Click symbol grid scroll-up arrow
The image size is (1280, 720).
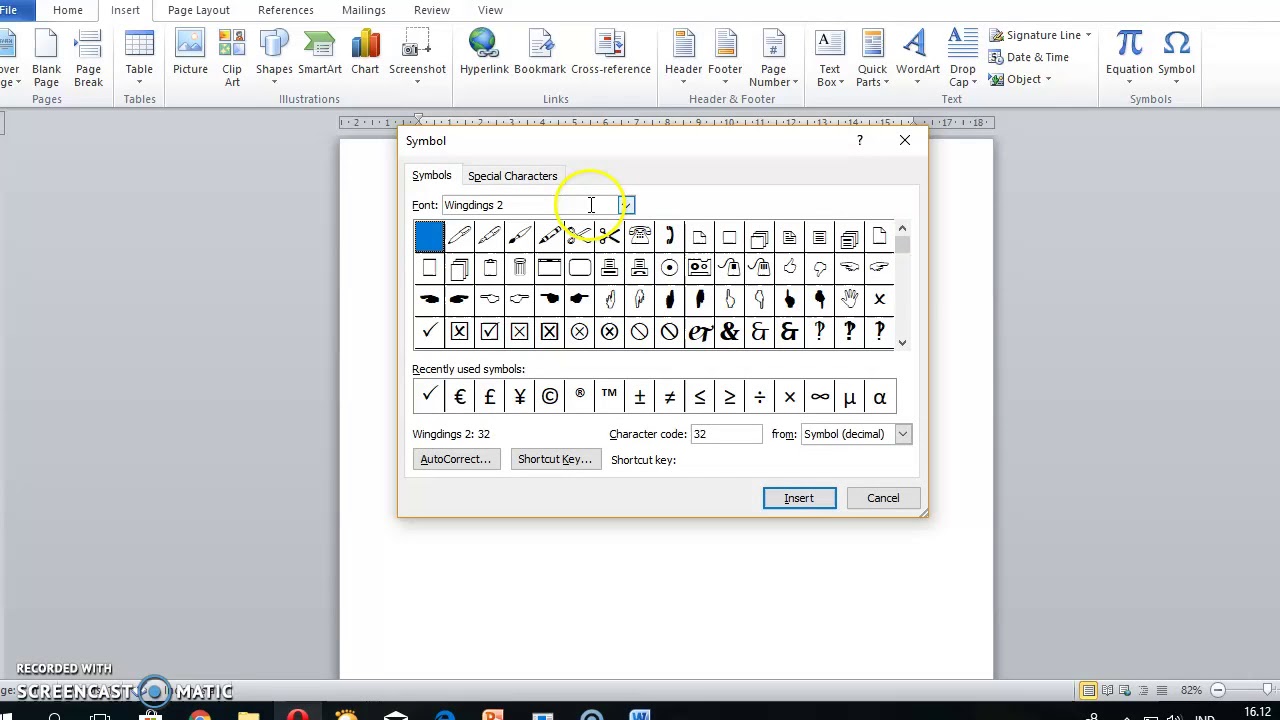pos(902,228)
